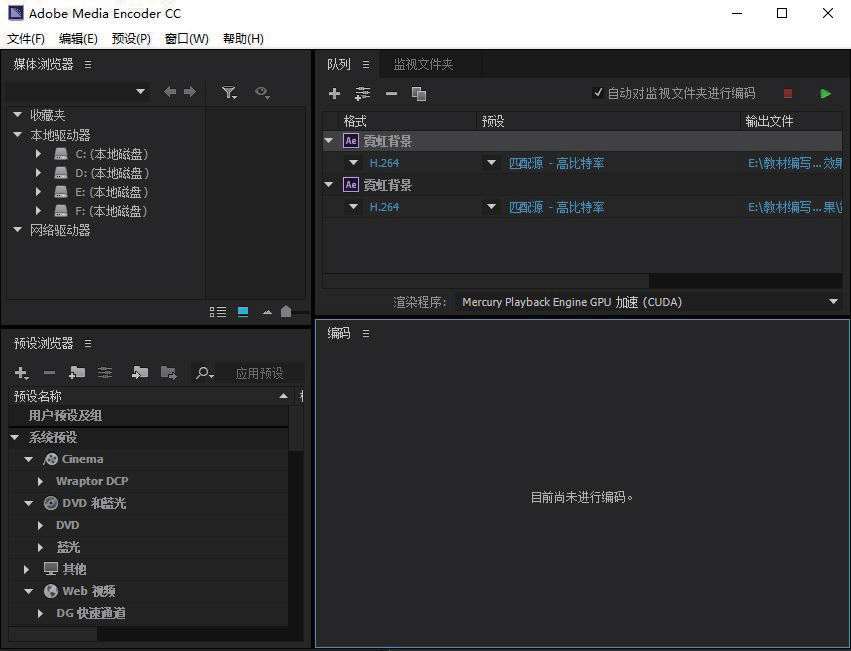
Task: Click the import presets folder icon
Action: click(x=140, y=373)
